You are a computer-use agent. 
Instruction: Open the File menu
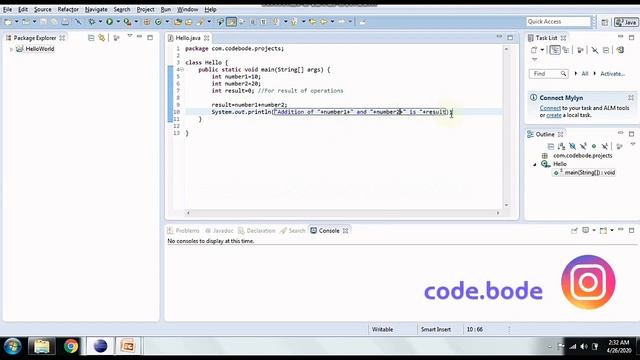(x=7, y=9)
